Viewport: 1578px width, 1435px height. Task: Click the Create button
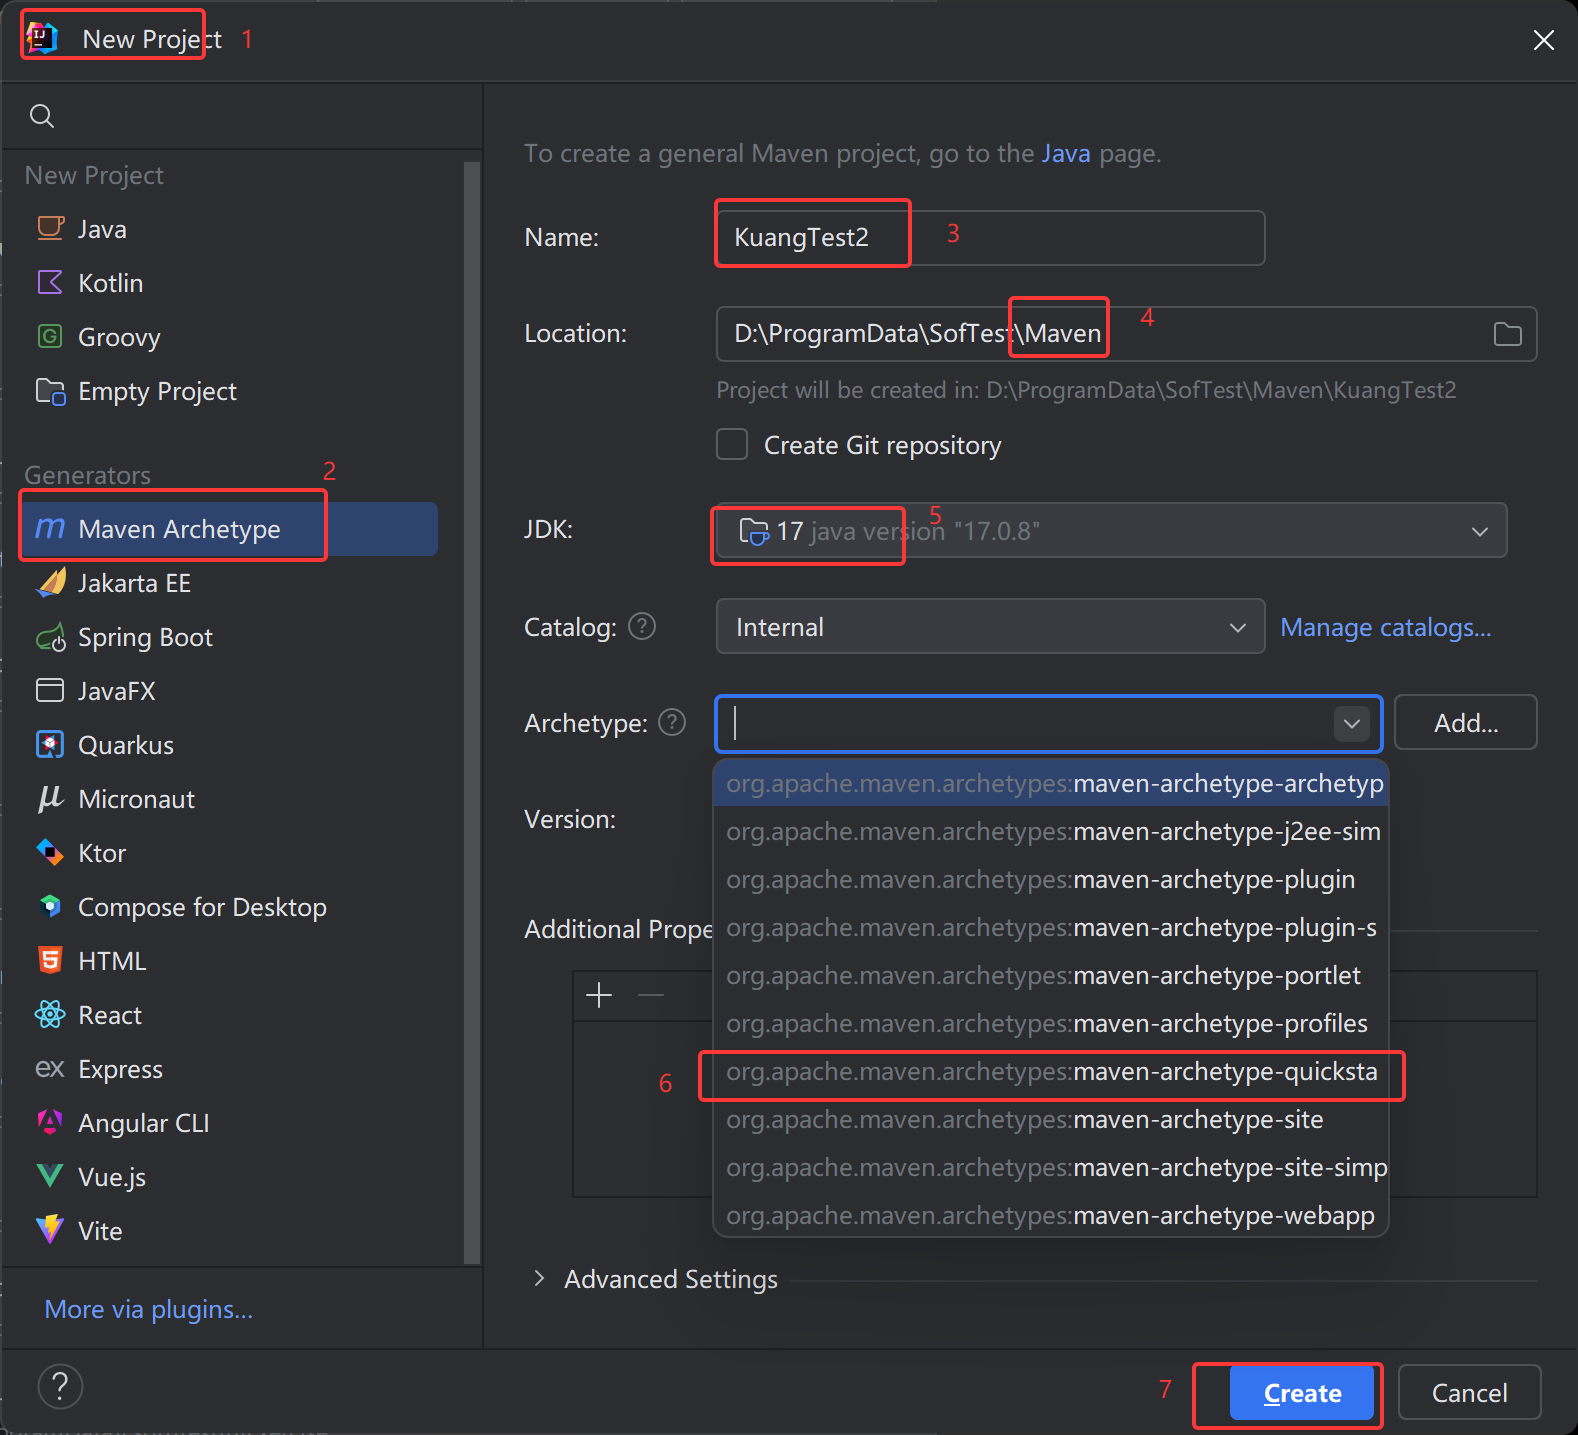[1302, 1392]
